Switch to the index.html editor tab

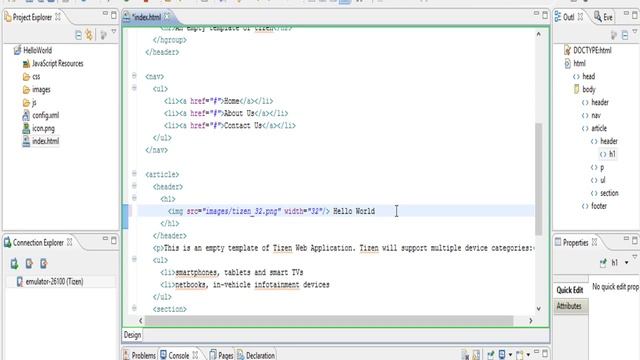pos(147,17)
